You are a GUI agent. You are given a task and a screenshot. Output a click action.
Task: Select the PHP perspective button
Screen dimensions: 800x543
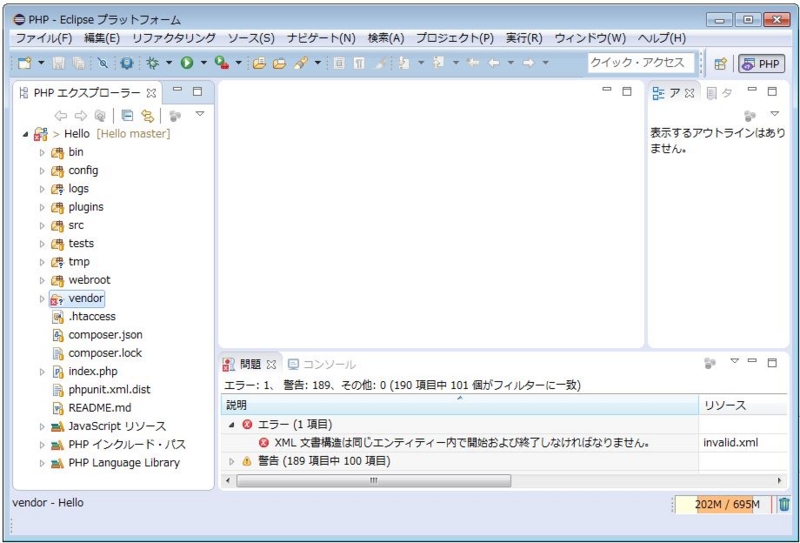coord(761,64)
